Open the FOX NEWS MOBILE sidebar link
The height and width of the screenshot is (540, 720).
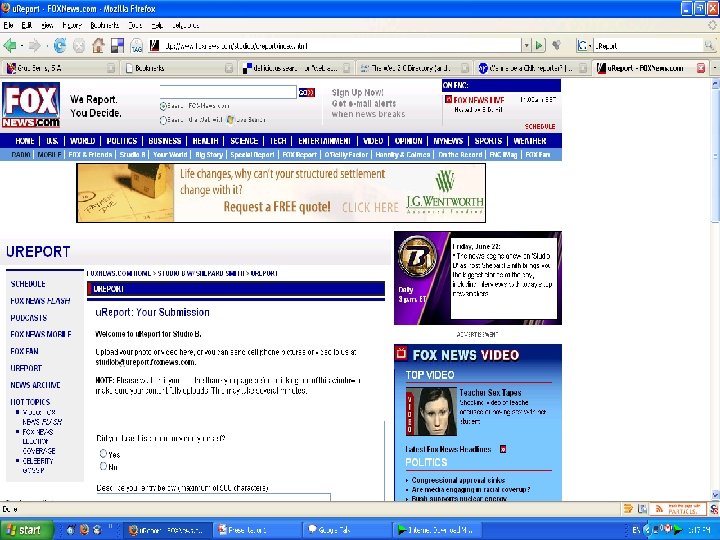(41, 334)
